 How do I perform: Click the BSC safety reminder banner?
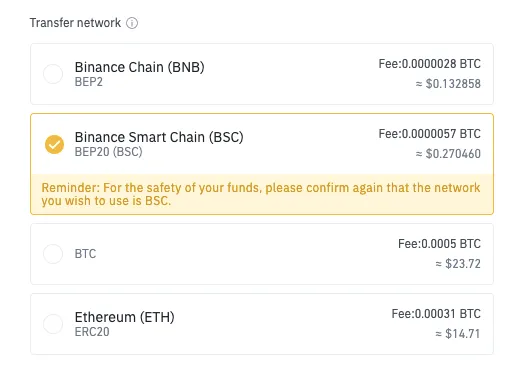[x=262, y=194]
